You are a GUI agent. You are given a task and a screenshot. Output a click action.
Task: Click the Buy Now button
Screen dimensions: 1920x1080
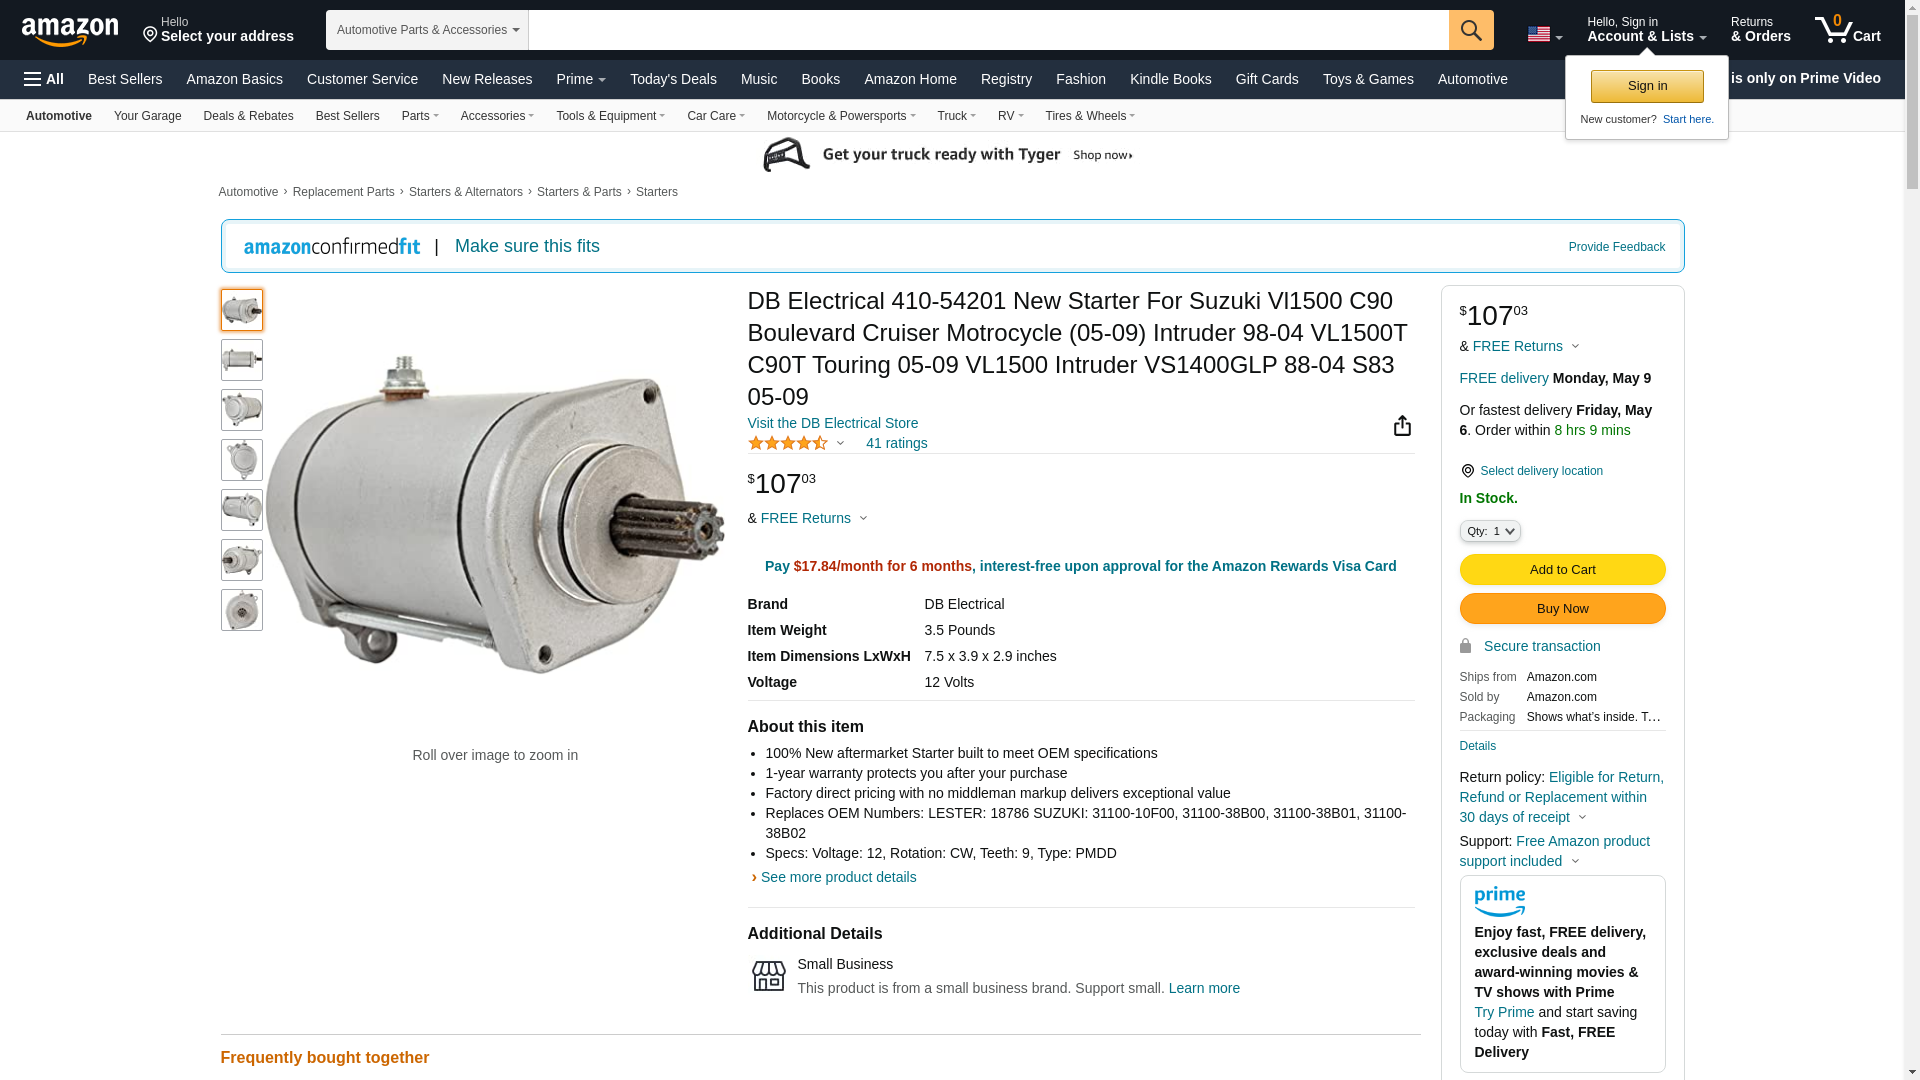(x=1562, y=609)
